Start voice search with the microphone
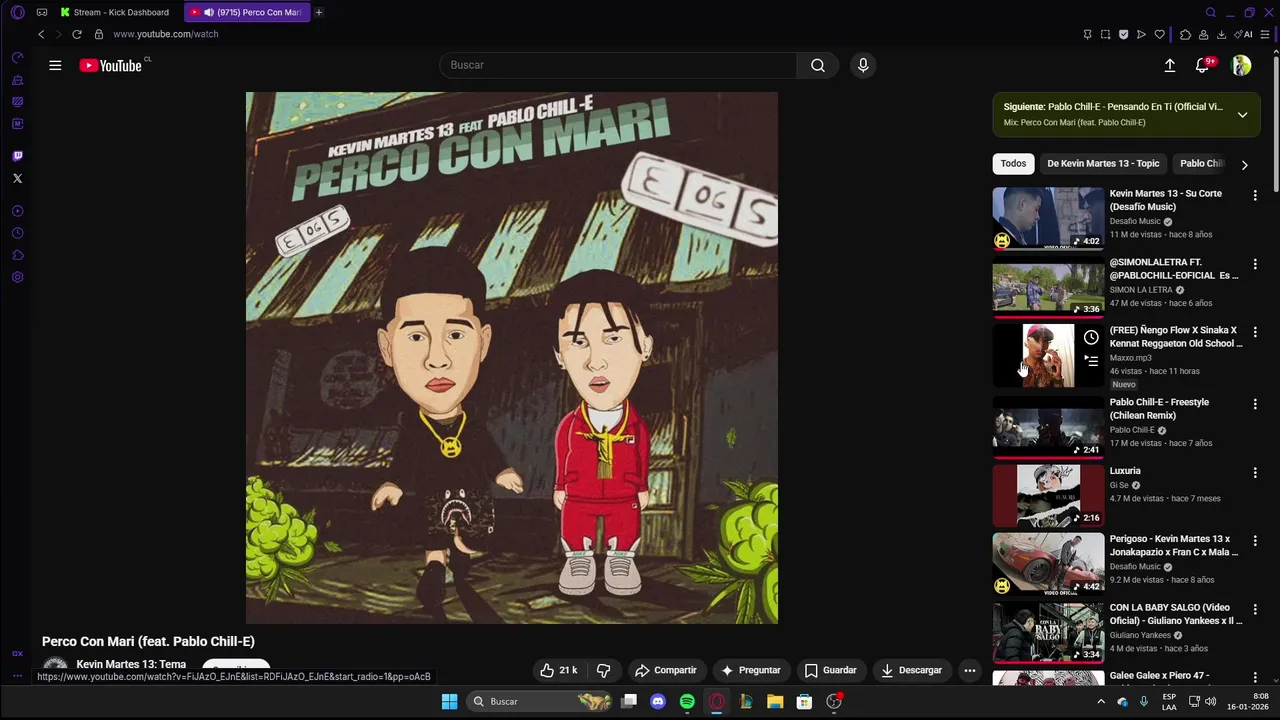 click(x=863, y=65)
